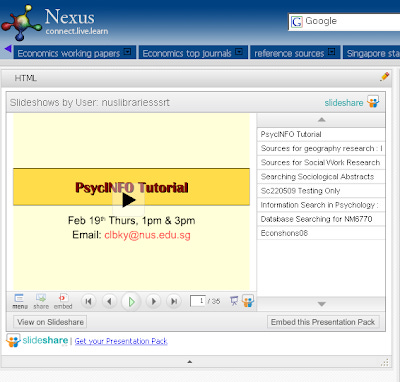Click the Google search engine icon
Viewport: 400px width, 382px height.
[296, 22]
